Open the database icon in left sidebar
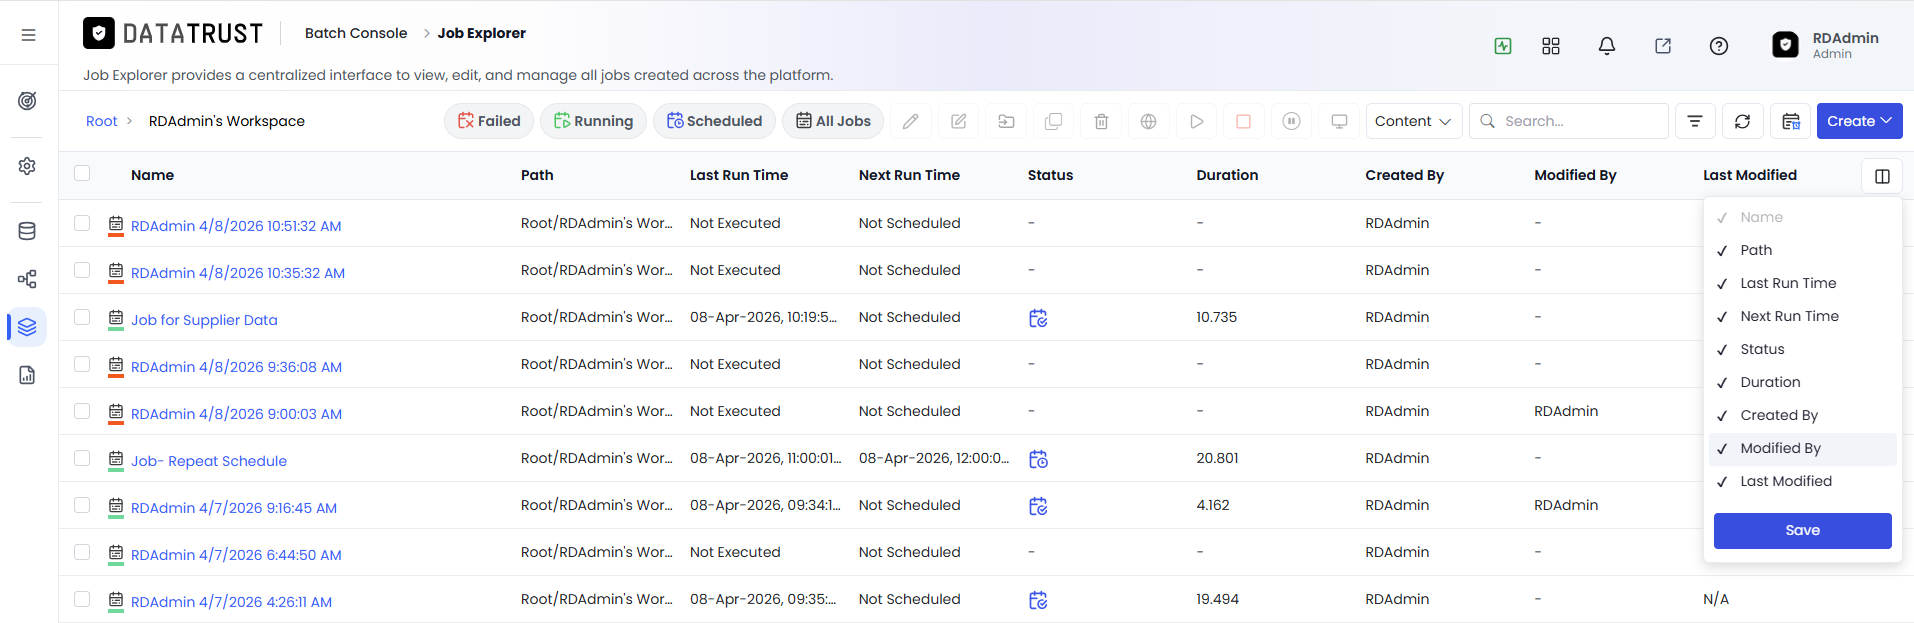 click(28, 231)
